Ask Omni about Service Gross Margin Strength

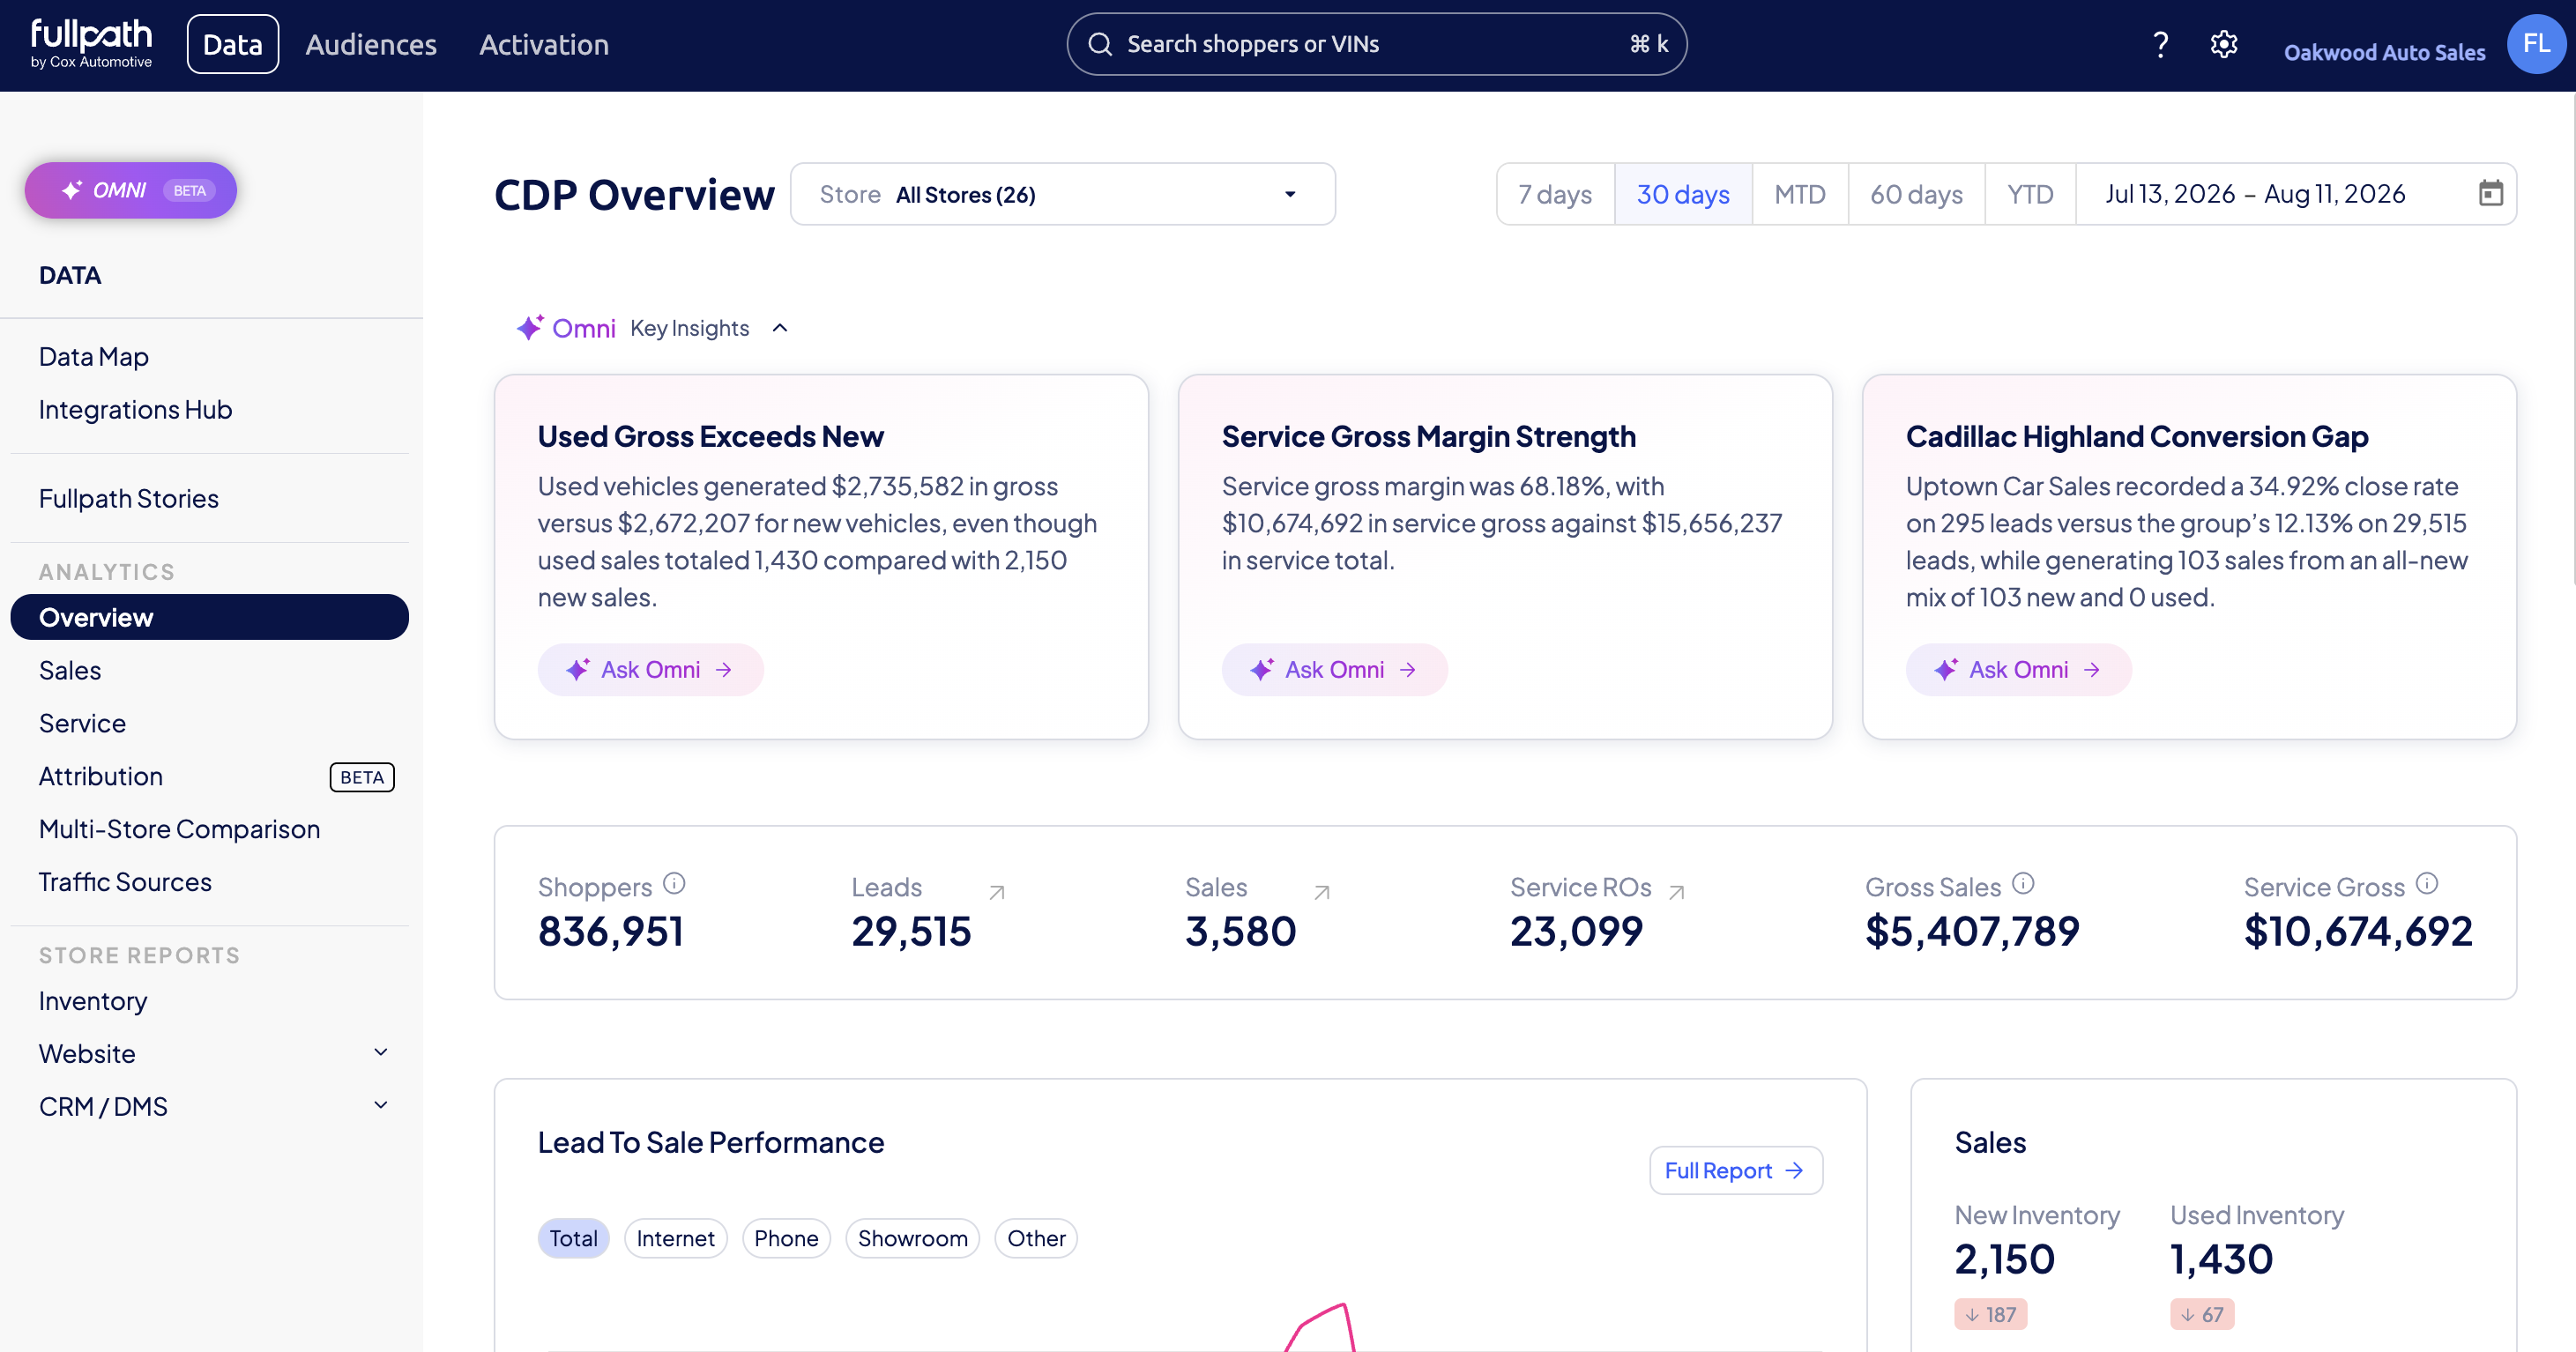click(x=1335, y=669)
